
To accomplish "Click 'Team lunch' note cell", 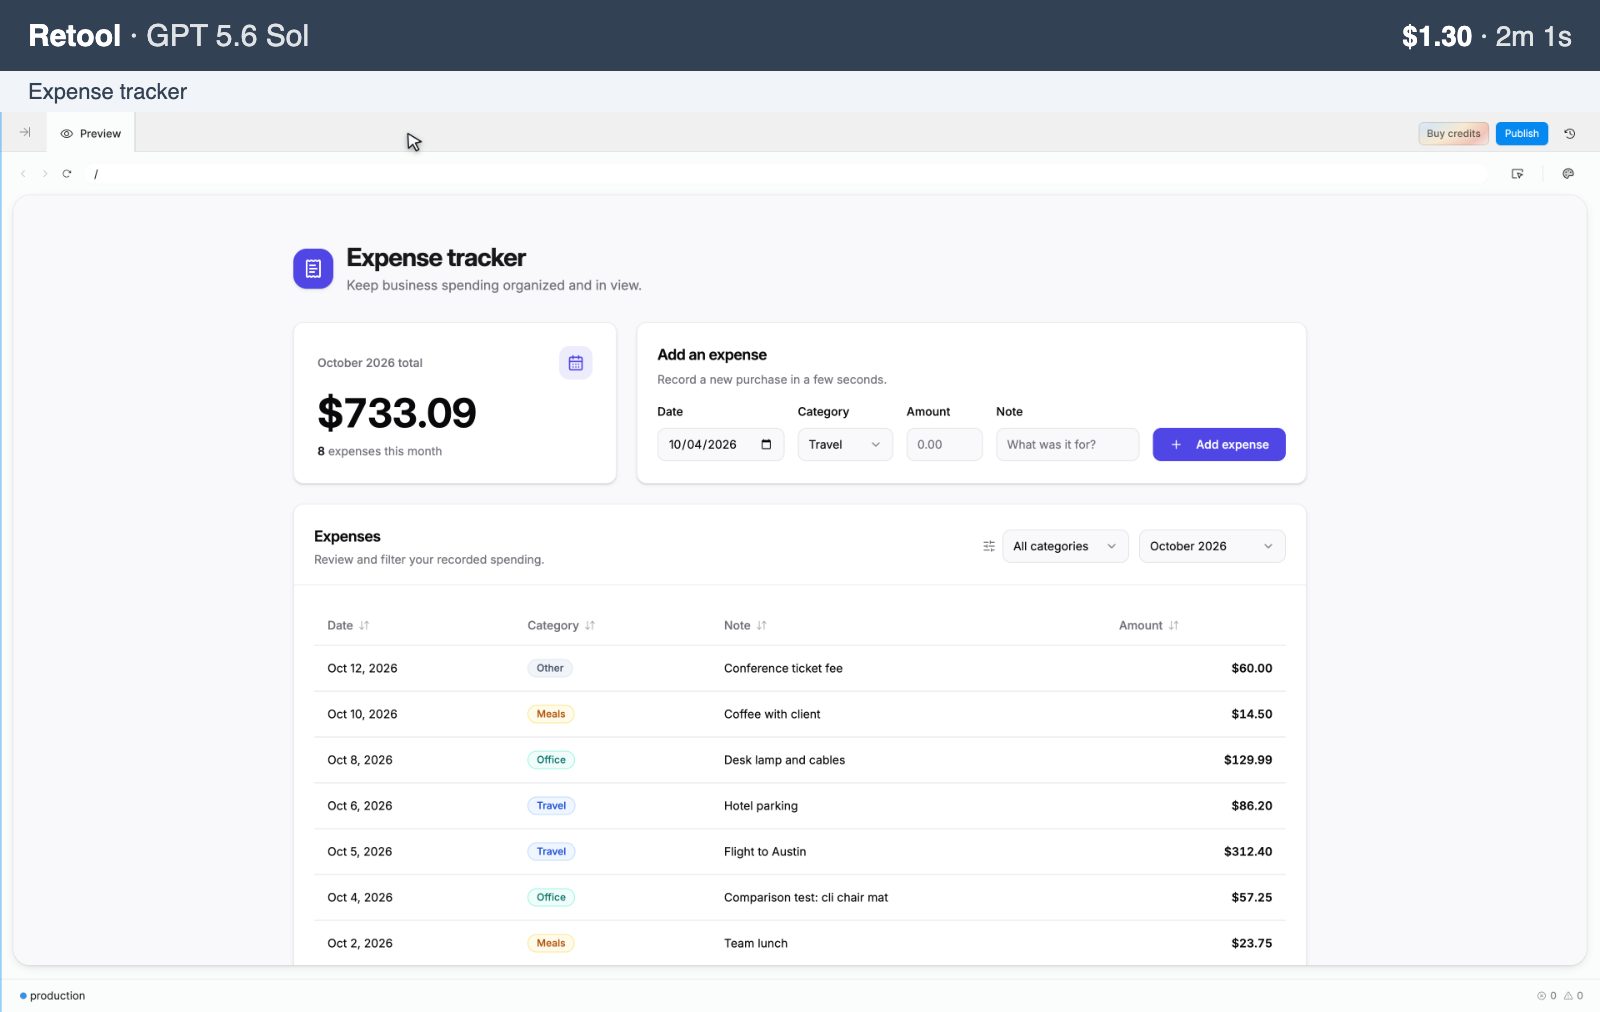I will pos(756,943).
